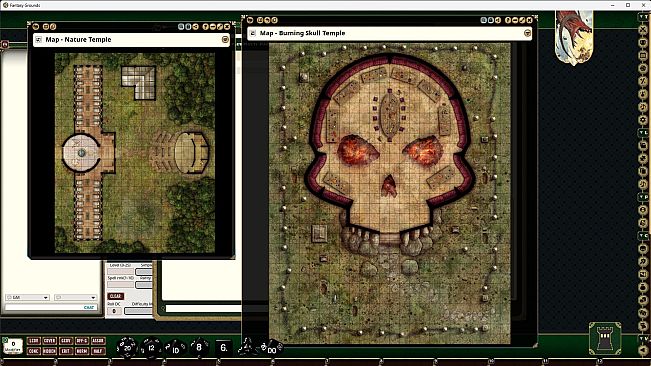Viewport: 651px width, 366px height.
Task: Click the Nature Temple map image
Action: tap(135, 153)
